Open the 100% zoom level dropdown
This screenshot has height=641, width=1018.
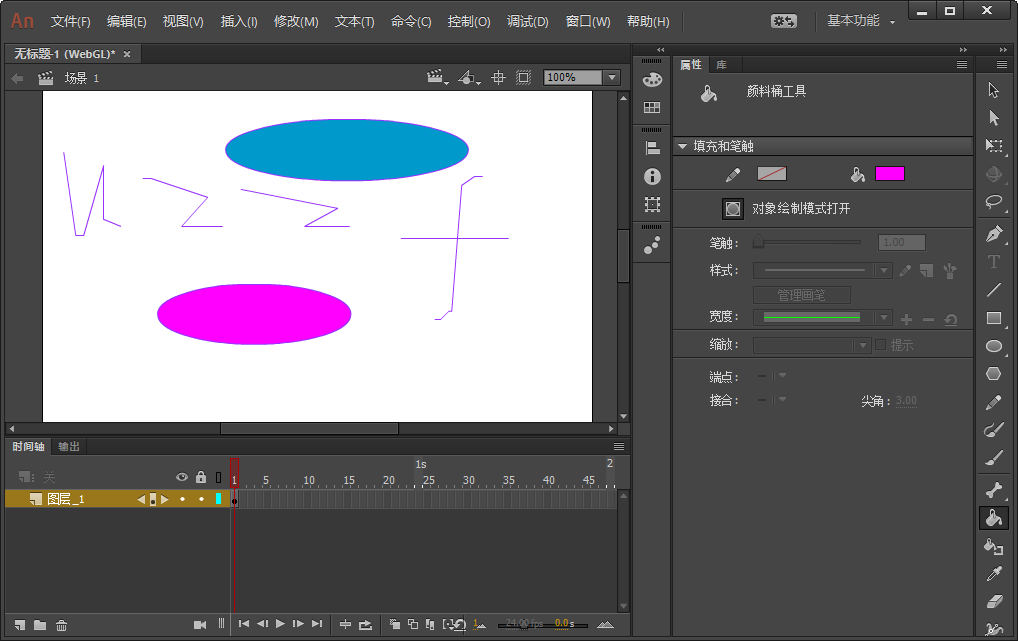[610, 77]
